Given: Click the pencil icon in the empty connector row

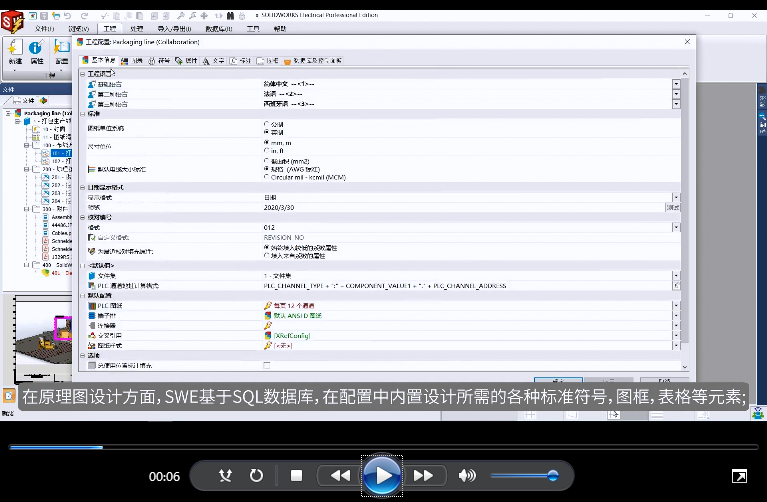Looking at the screenshot, I should (x=268, y=325).
